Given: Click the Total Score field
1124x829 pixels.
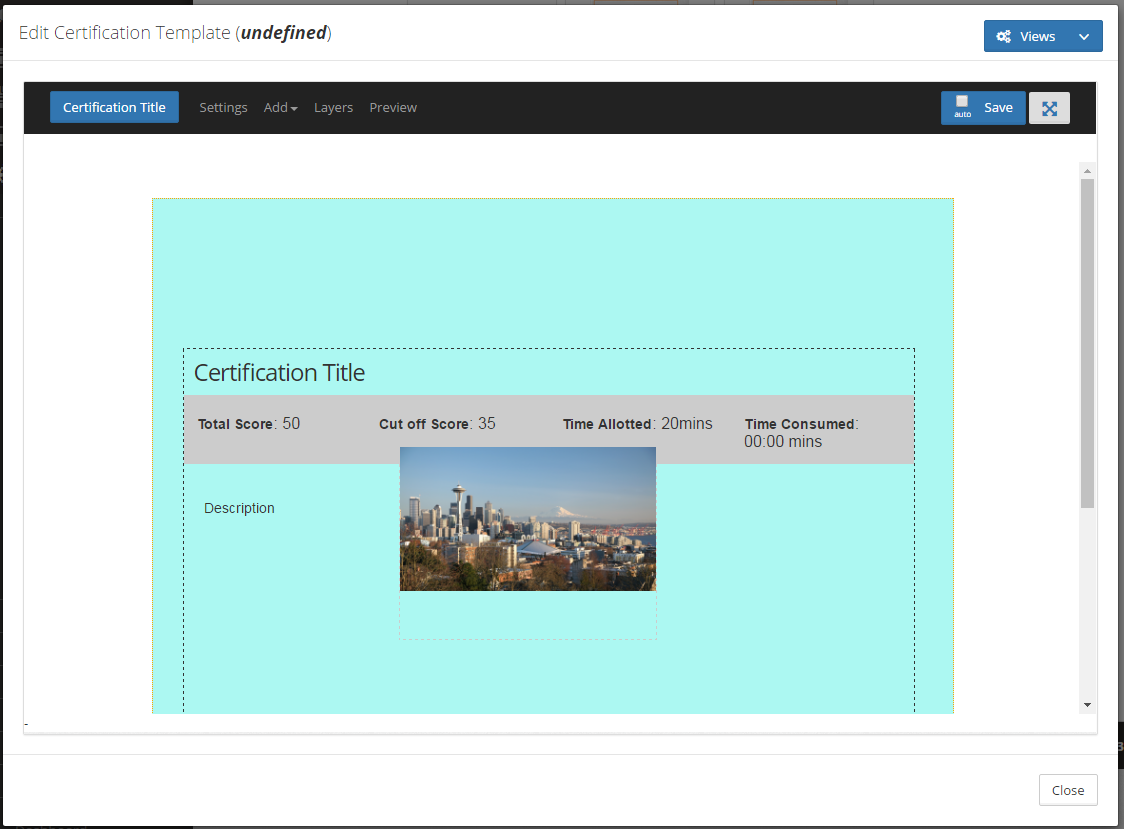Looking at the screenshot, I should pyautogui.click(x=249, y=424).
